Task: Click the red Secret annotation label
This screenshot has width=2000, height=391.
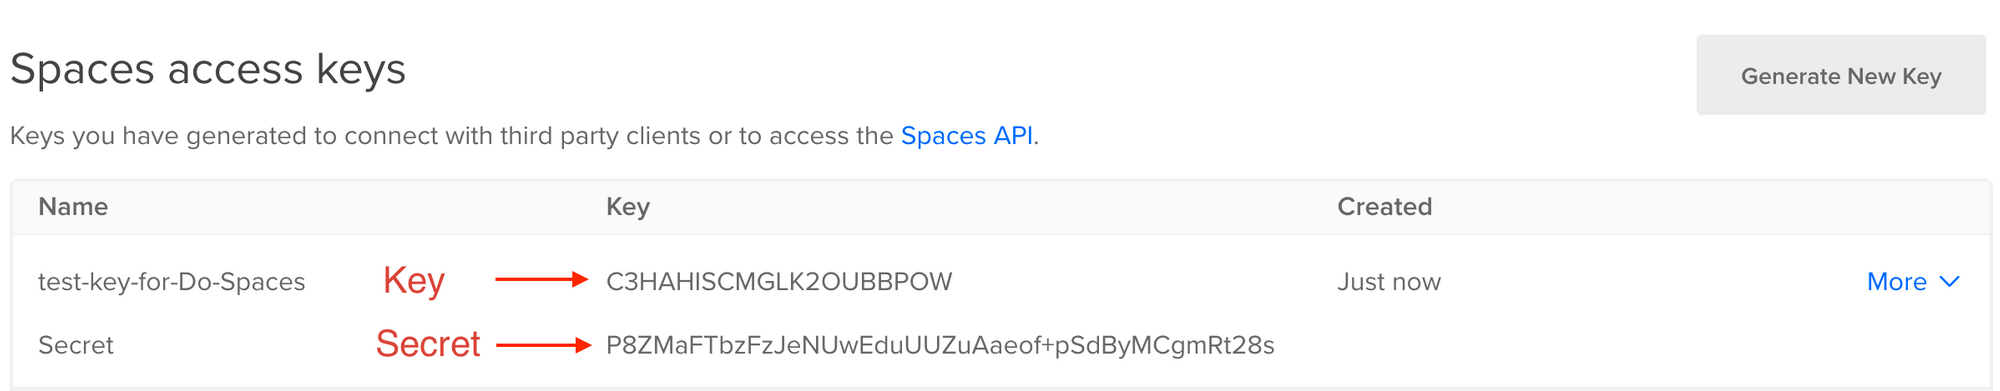Action: click(x=428, y=344)
